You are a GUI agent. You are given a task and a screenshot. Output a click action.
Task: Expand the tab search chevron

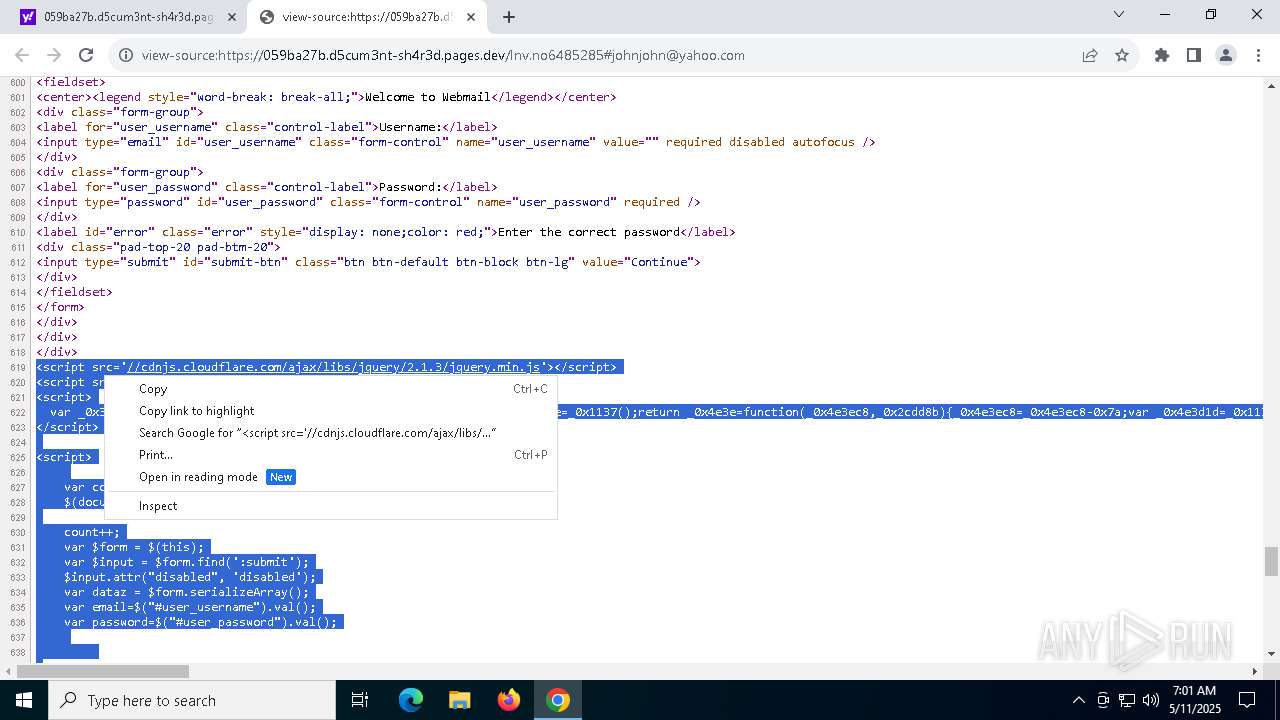click(x=1119, y=14)
